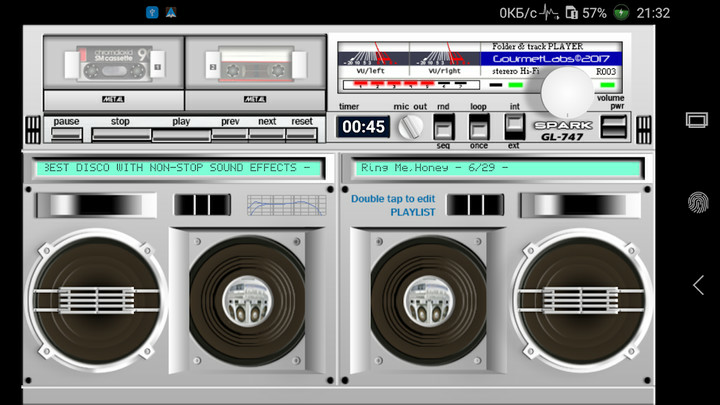Tap the pause button on cassette deck
The height and width of the screenshot is (405, 720).
(x=67, y=134)
